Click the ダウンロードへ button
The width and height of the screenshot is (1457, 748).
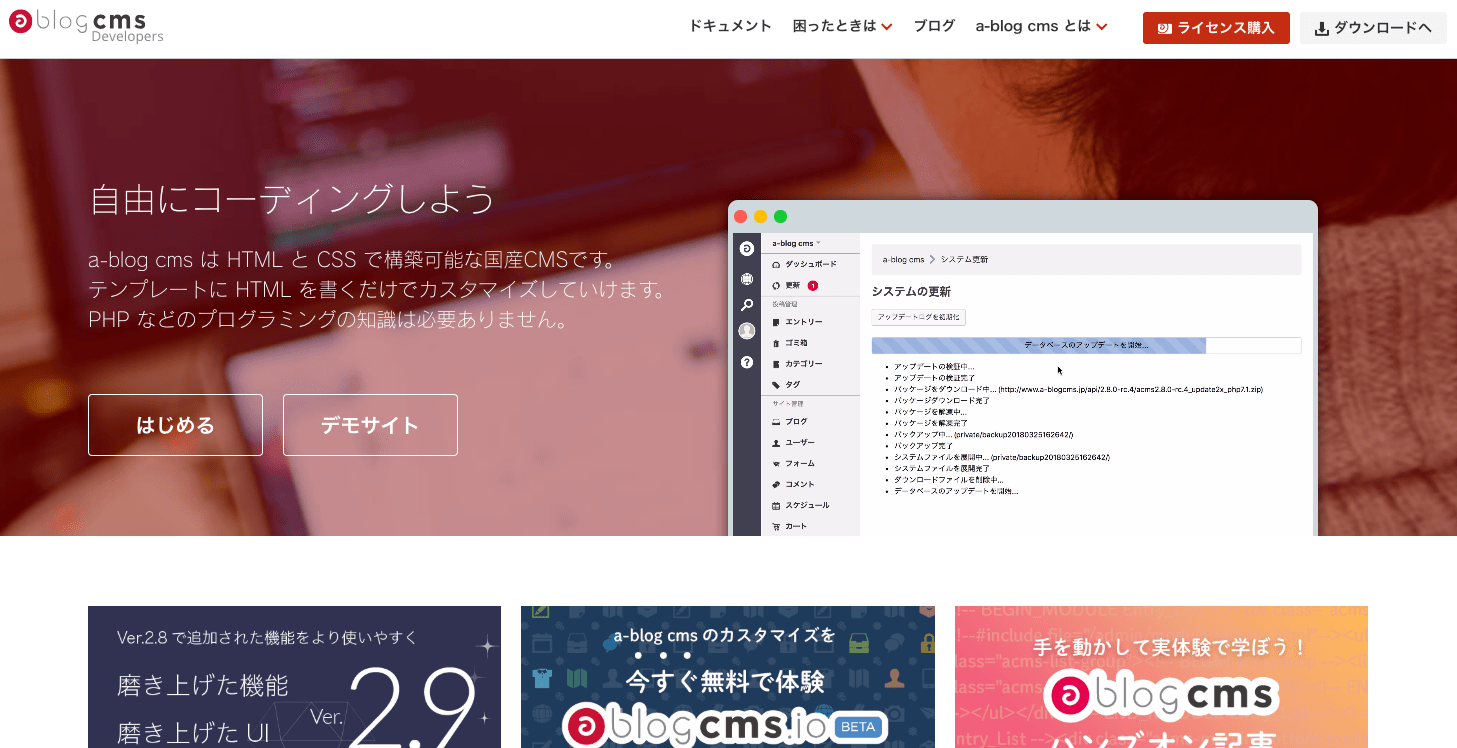[x=1373, y=28]
